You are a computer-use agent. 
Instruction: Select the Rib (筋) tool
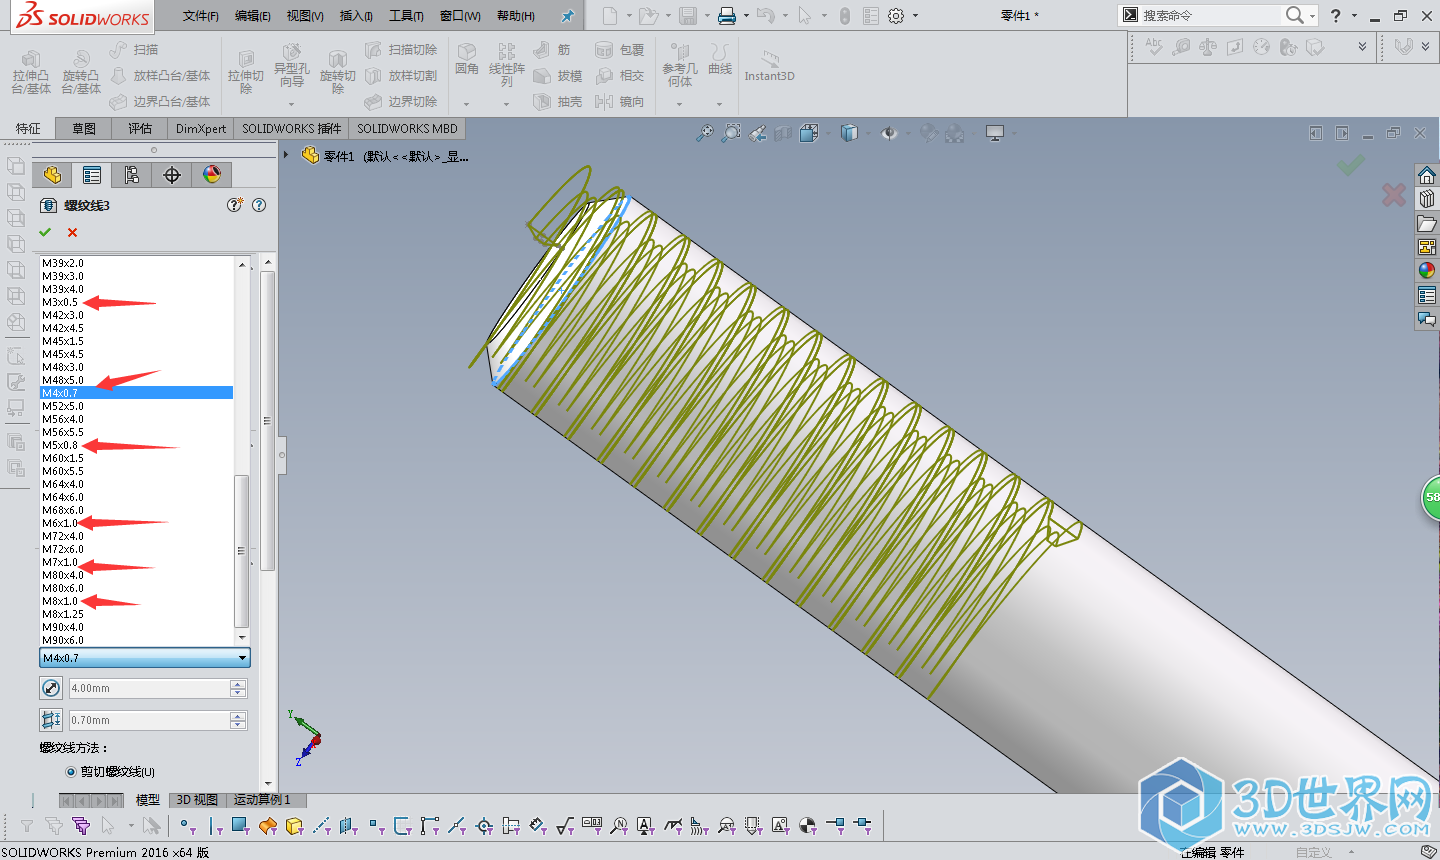(x=552, y=49)
